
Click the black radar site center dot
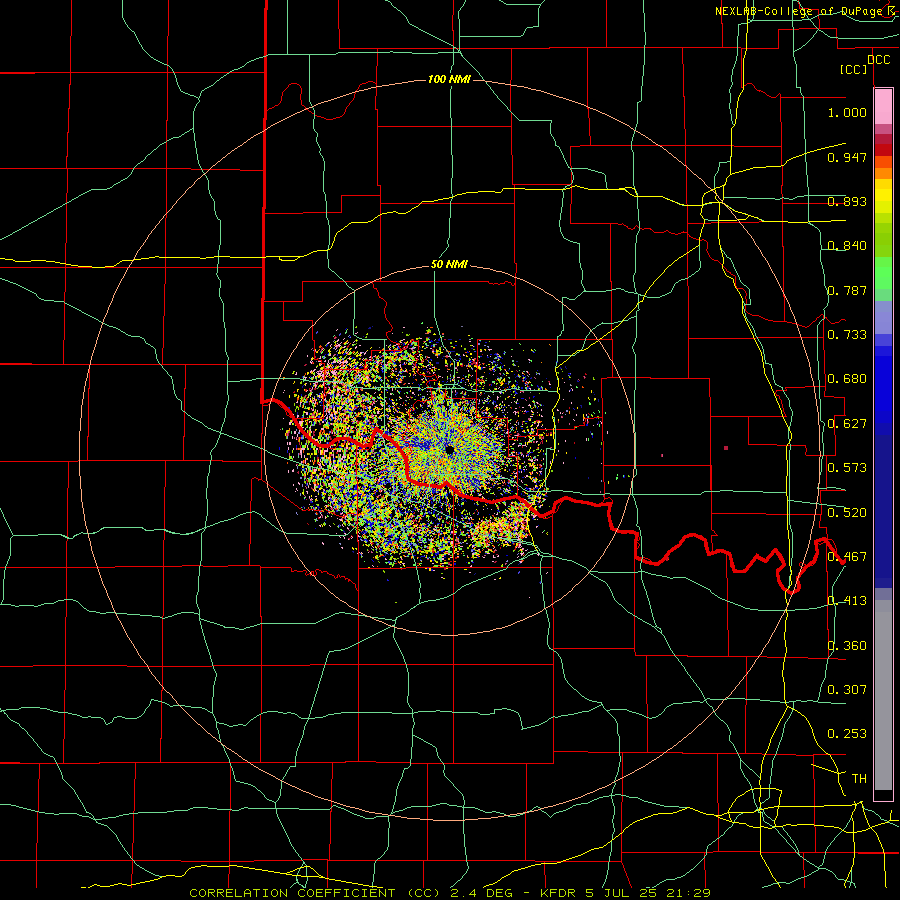[450, 449]
